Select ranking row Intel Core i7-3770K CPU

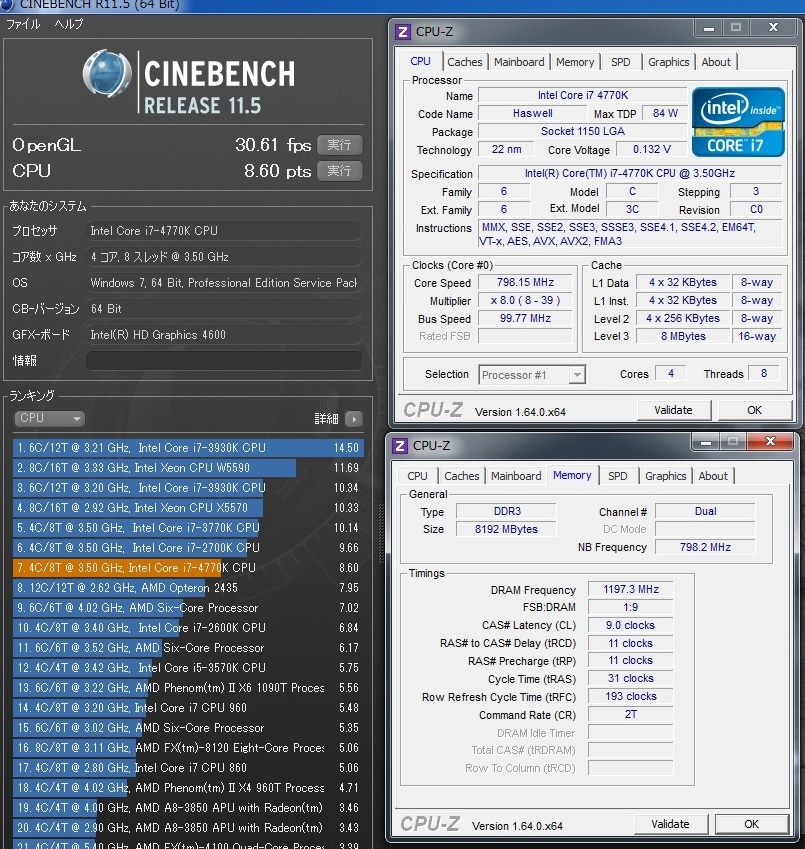(188, 528)
